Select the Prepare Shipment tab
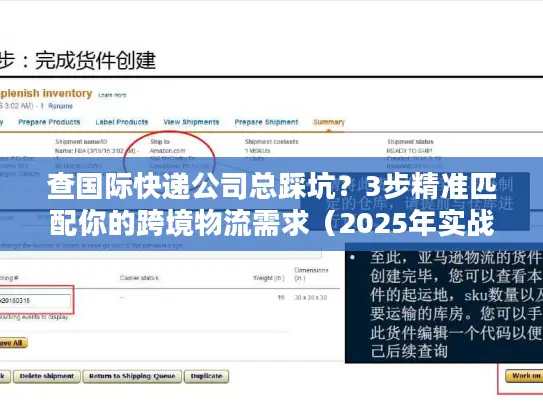Viewport: 543px width, 408px height. 266,122
